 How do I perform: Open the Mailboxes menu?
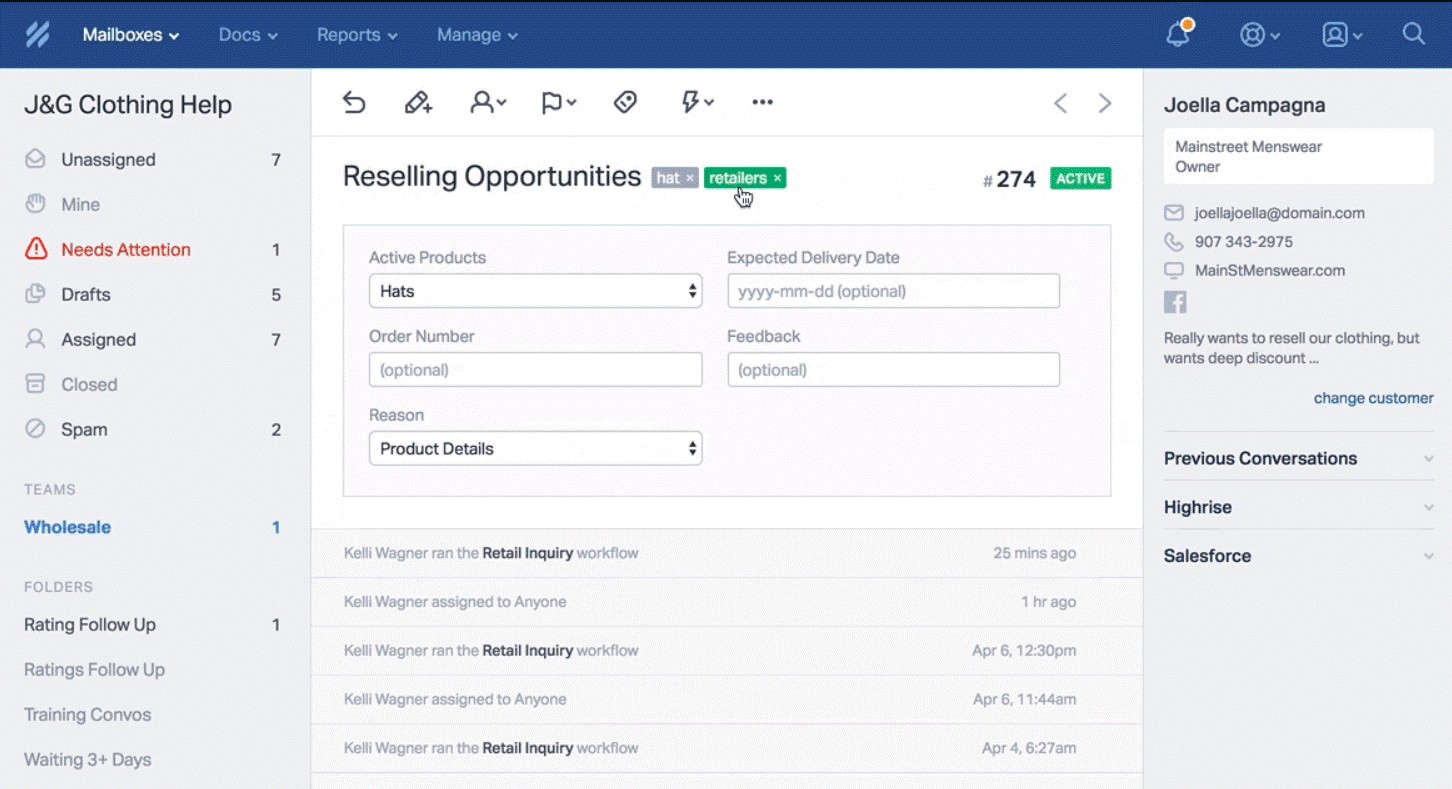point(130,34)
